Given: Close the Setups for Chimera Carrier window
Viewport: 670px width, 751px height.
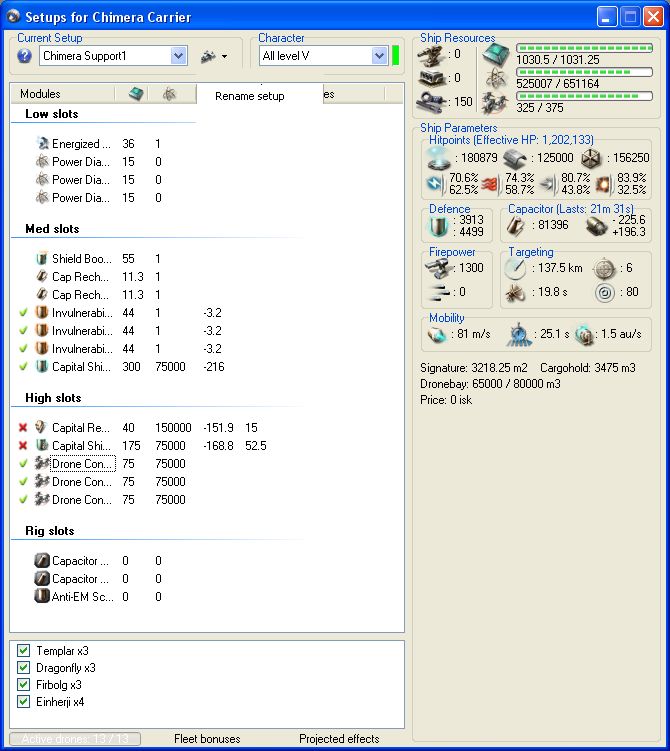Looking at the screenshot, I should 653,17.
